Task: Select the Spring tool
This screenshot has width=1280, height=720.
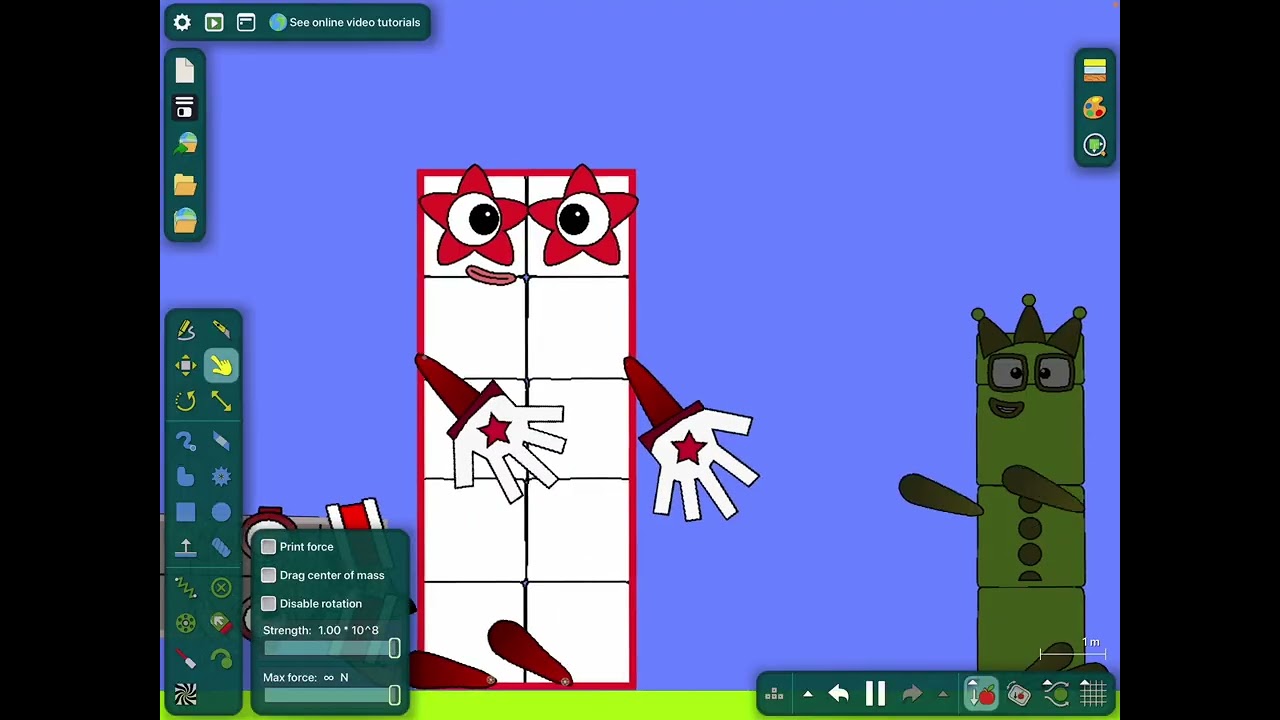Action: [x=186, y=588]
